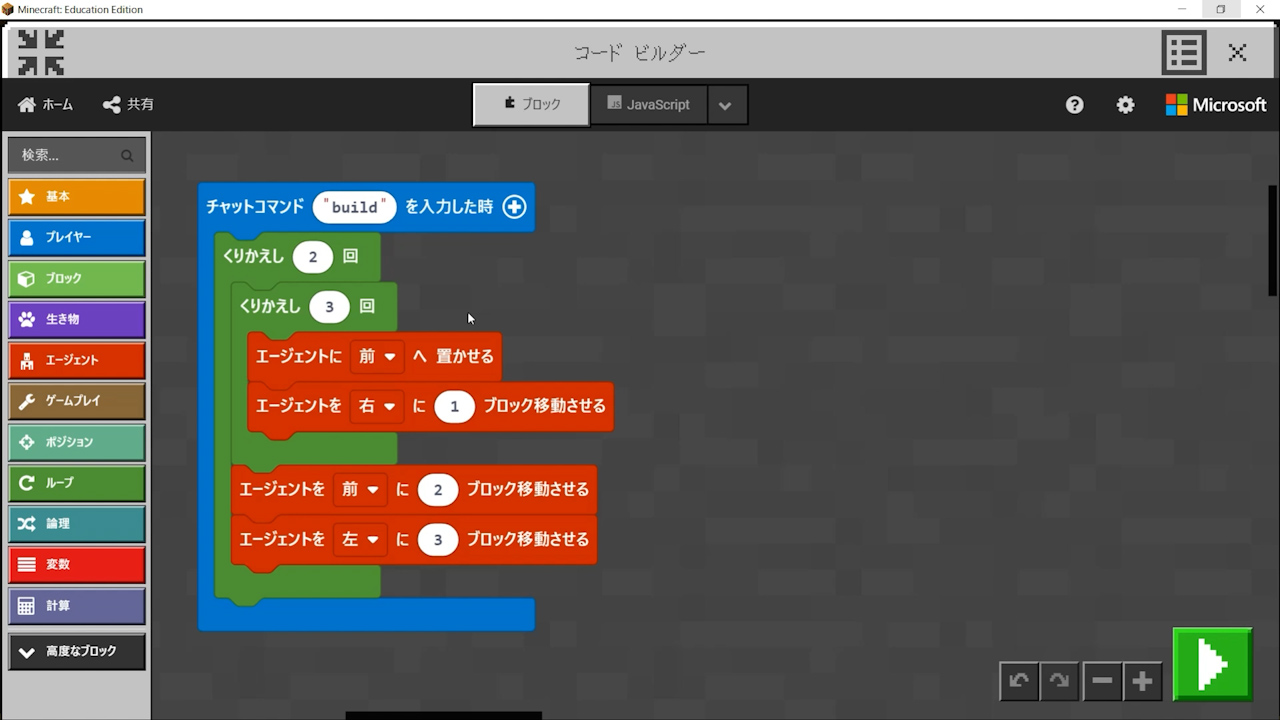
Task: Open language dropdown arrow next to JavaScript
Action: pyautogui.click(x=726, y=106)
